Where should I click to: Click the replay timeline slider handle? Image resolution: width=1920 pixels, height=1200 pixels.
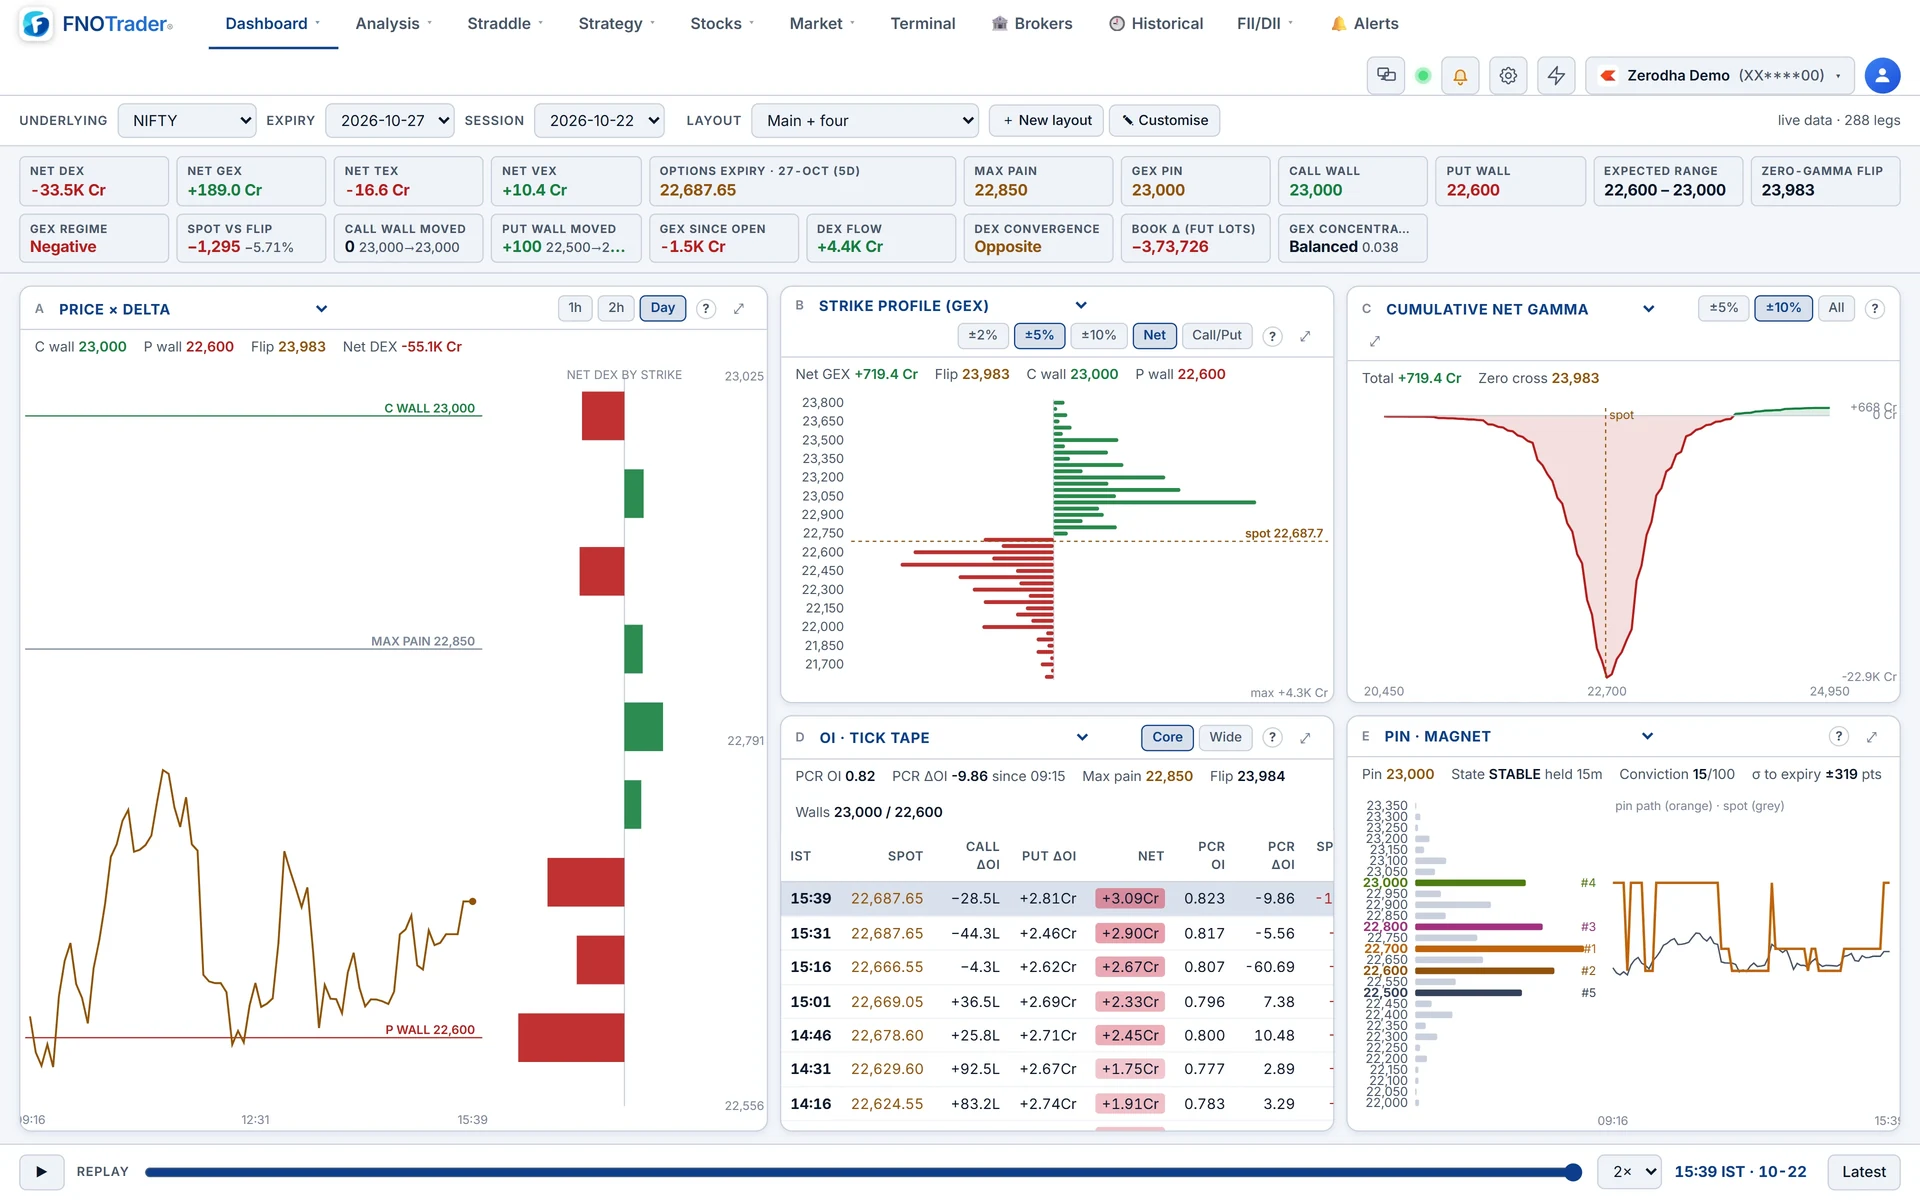(x=1572, y=1172)
